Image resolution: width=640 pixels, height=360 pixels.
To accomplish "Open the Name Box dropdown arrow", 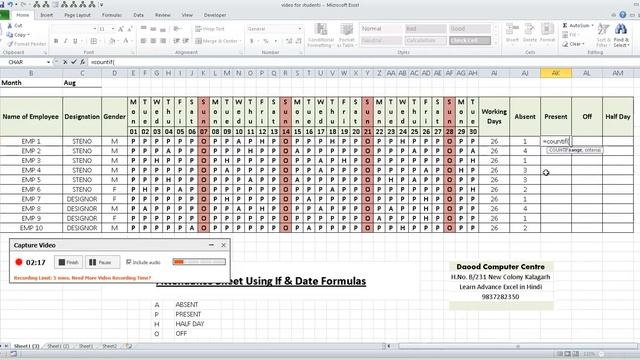I will click(x=48, y=62).
